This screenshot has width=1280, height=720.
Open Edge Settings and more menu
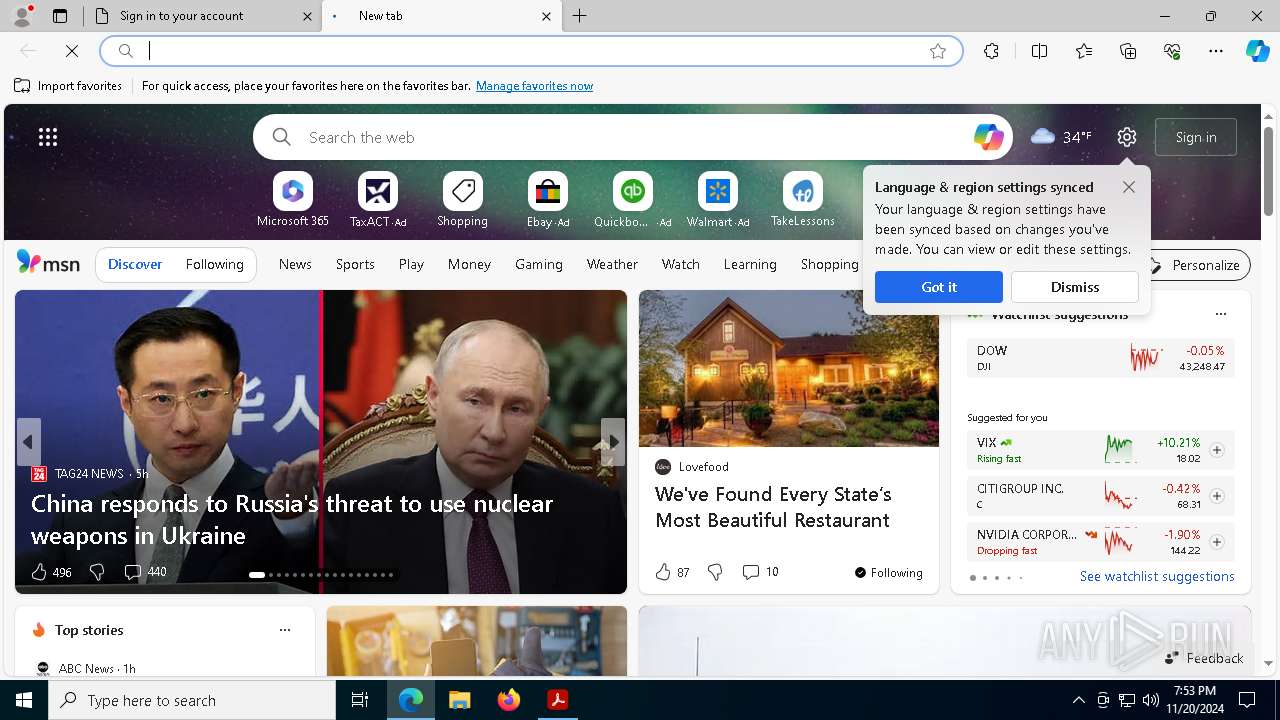1216,51
